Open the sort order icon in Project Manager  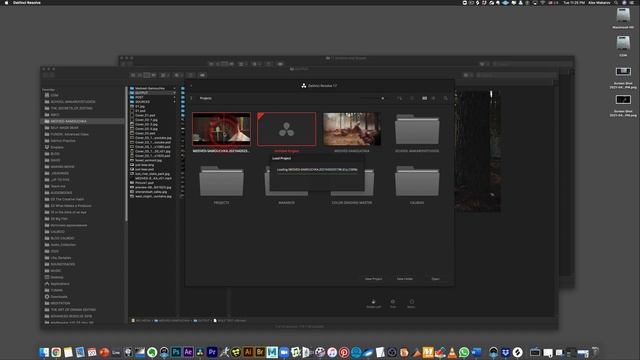(x=399, y=98)
